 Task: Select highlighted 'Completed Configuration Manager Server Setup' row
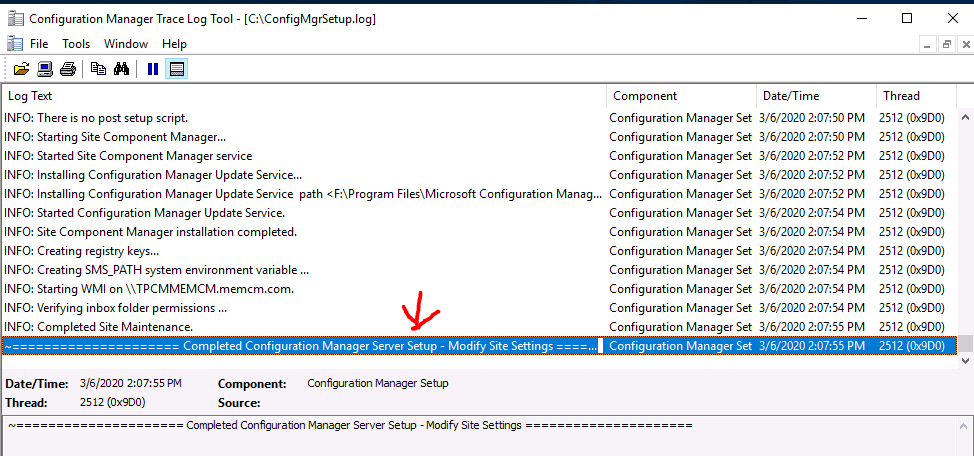tap(479, 345)
